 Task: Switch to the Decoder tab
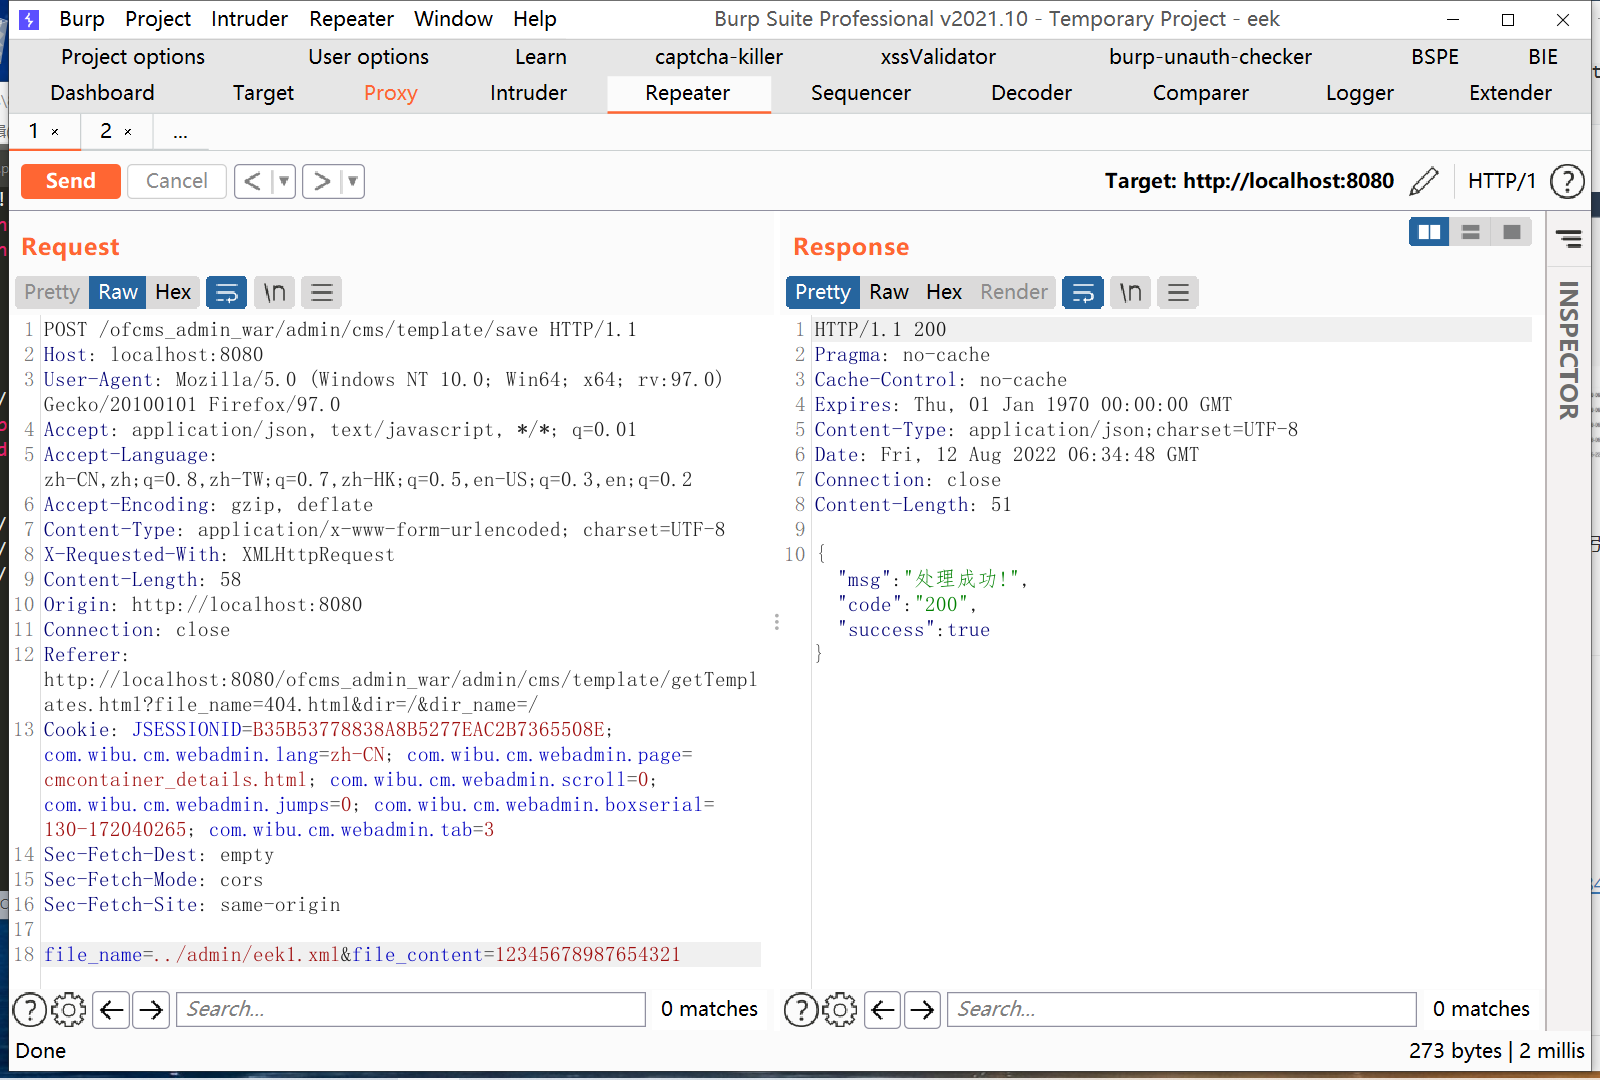(x=1031, y=93)
